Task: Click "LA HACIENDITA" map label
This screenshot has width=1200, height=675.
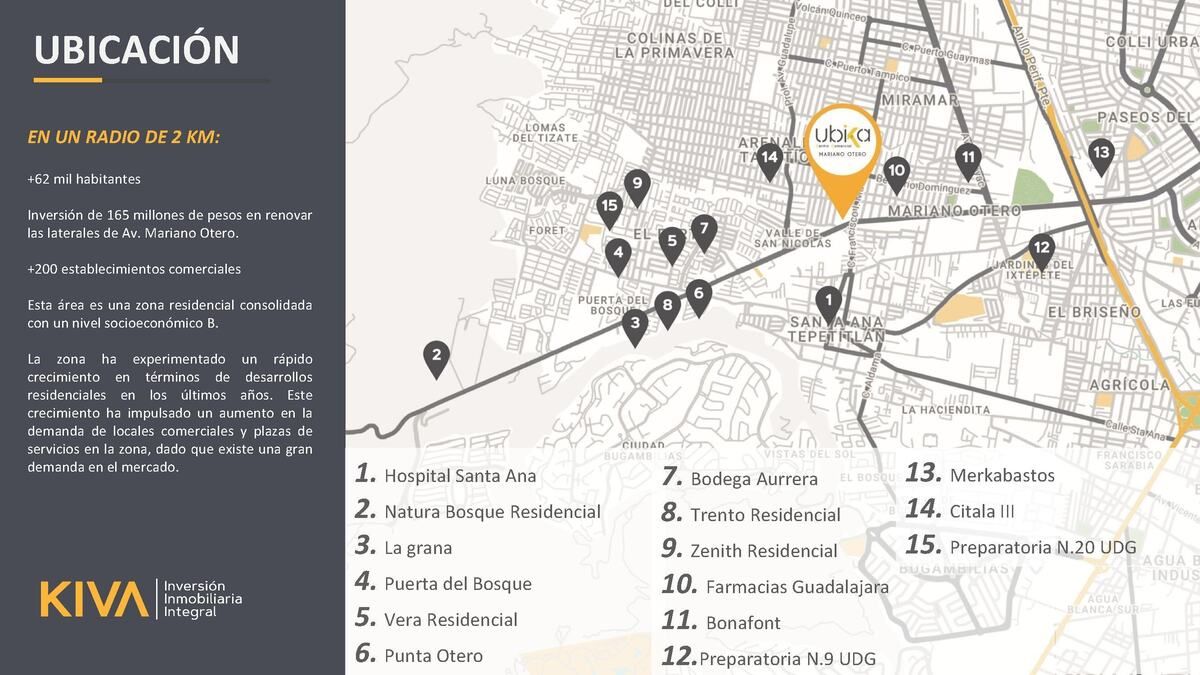Action: point(945,409)
